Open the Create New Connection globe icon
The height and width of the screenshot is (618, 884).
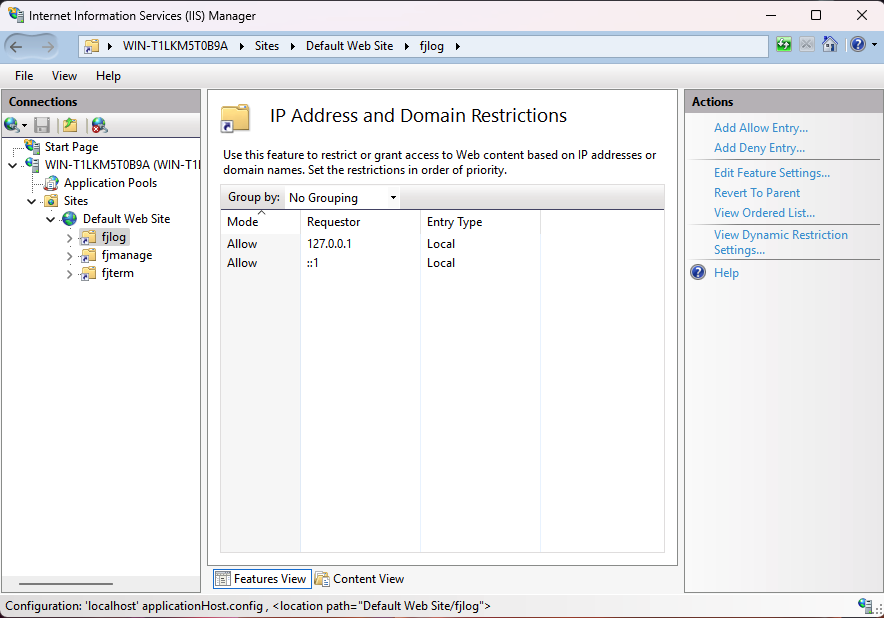pos(13,124)
